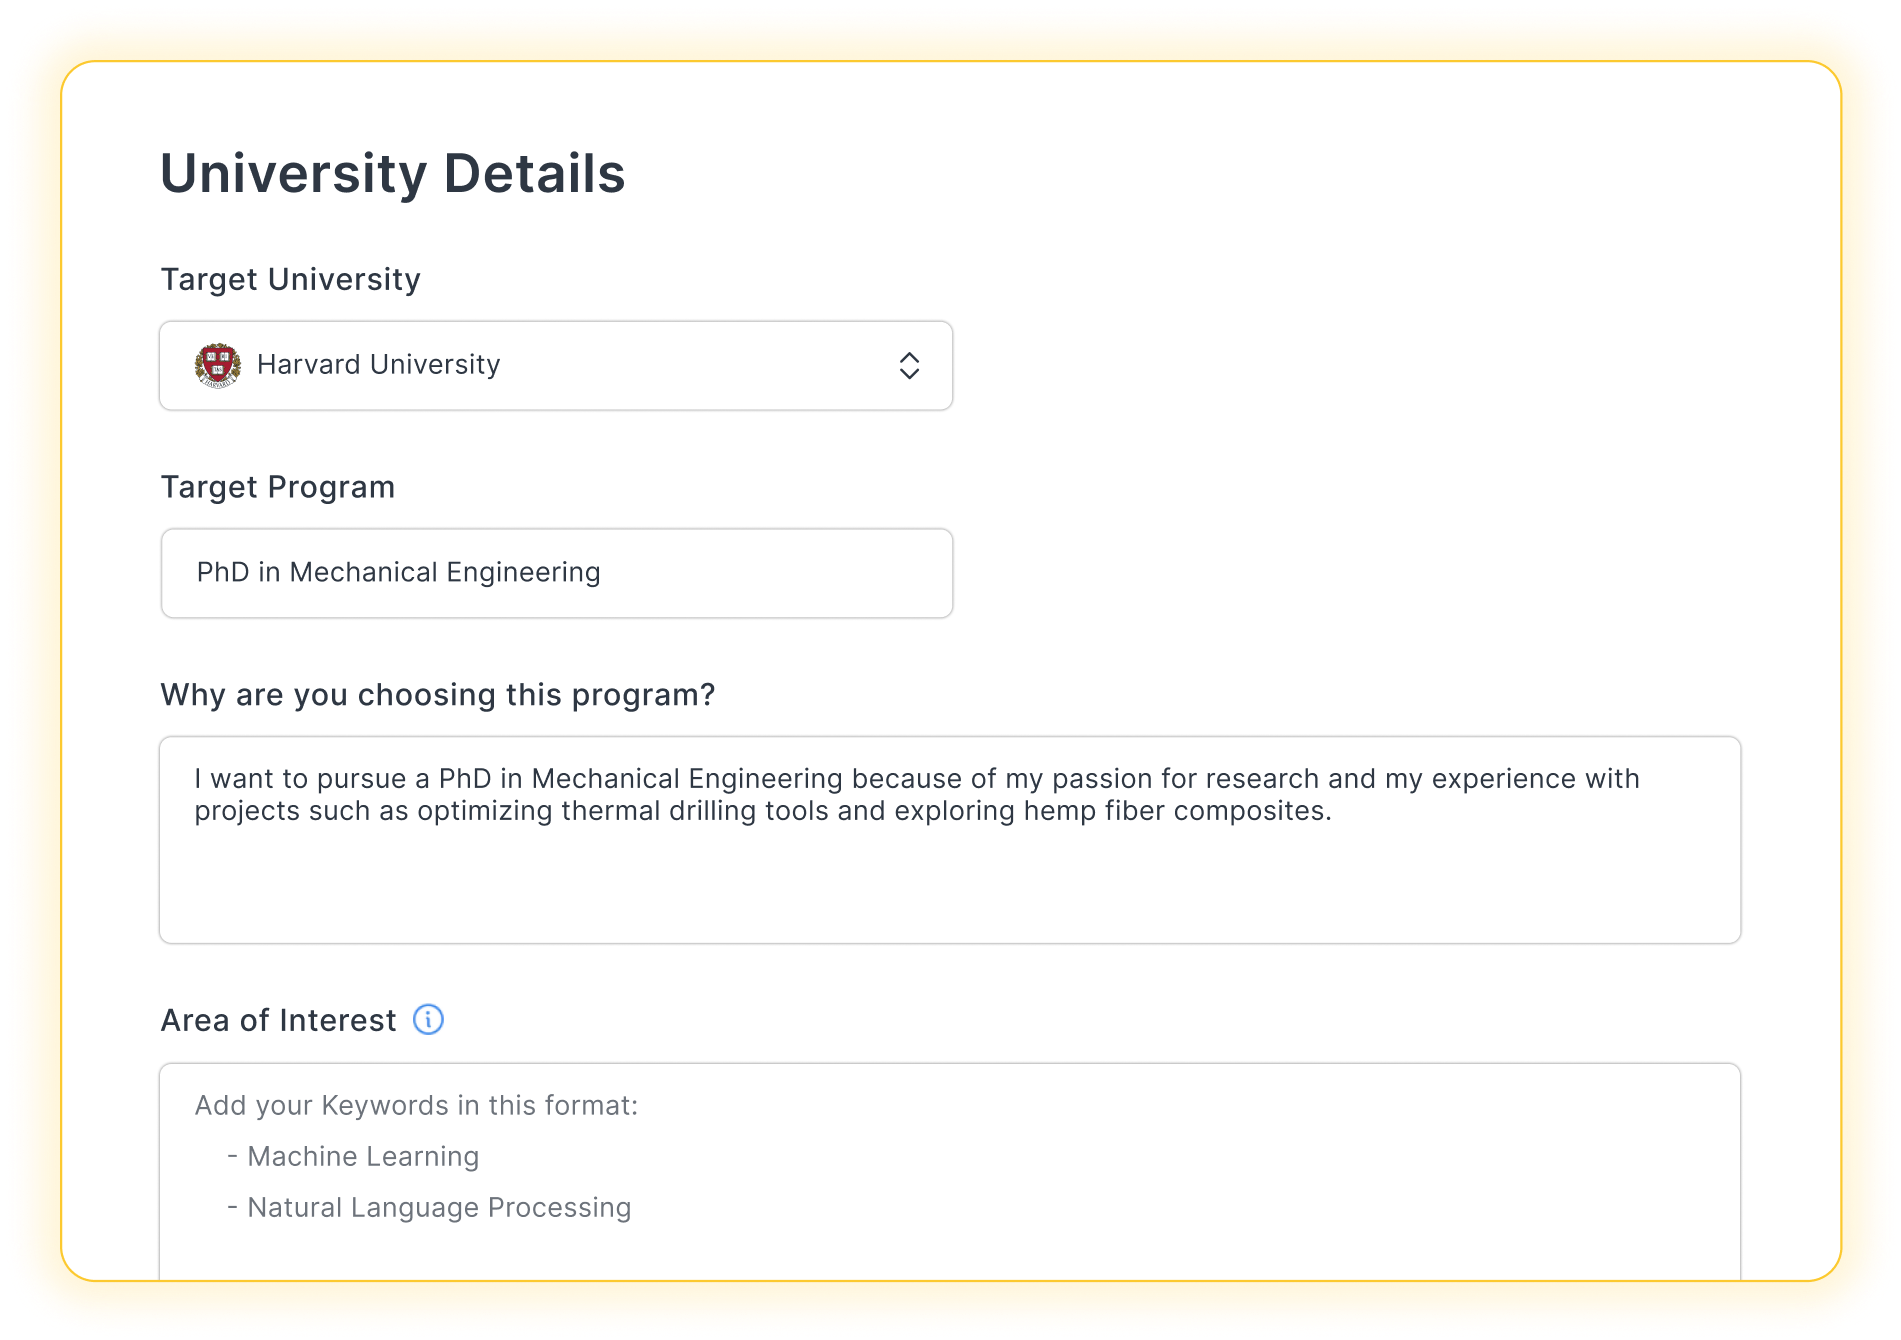Open the Harvard University dropdown by its name
Viewport: 1901px width, 1340px height.
coord(378,365)
